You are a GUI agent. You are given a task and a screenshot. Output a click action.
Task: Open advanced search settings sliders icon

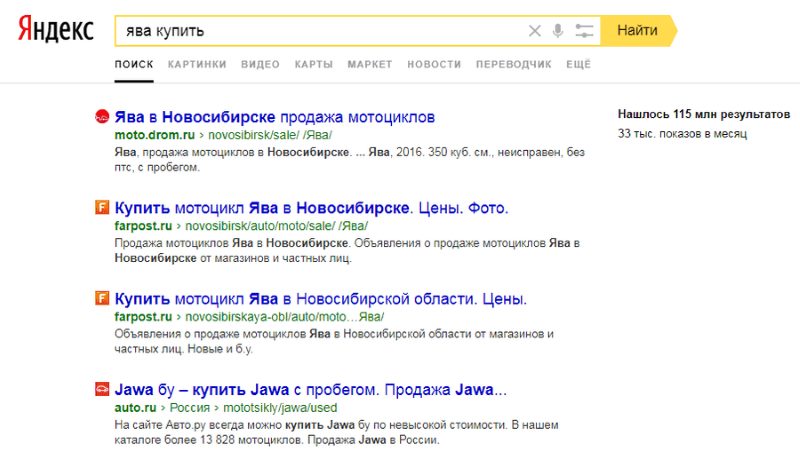[584, 31]
